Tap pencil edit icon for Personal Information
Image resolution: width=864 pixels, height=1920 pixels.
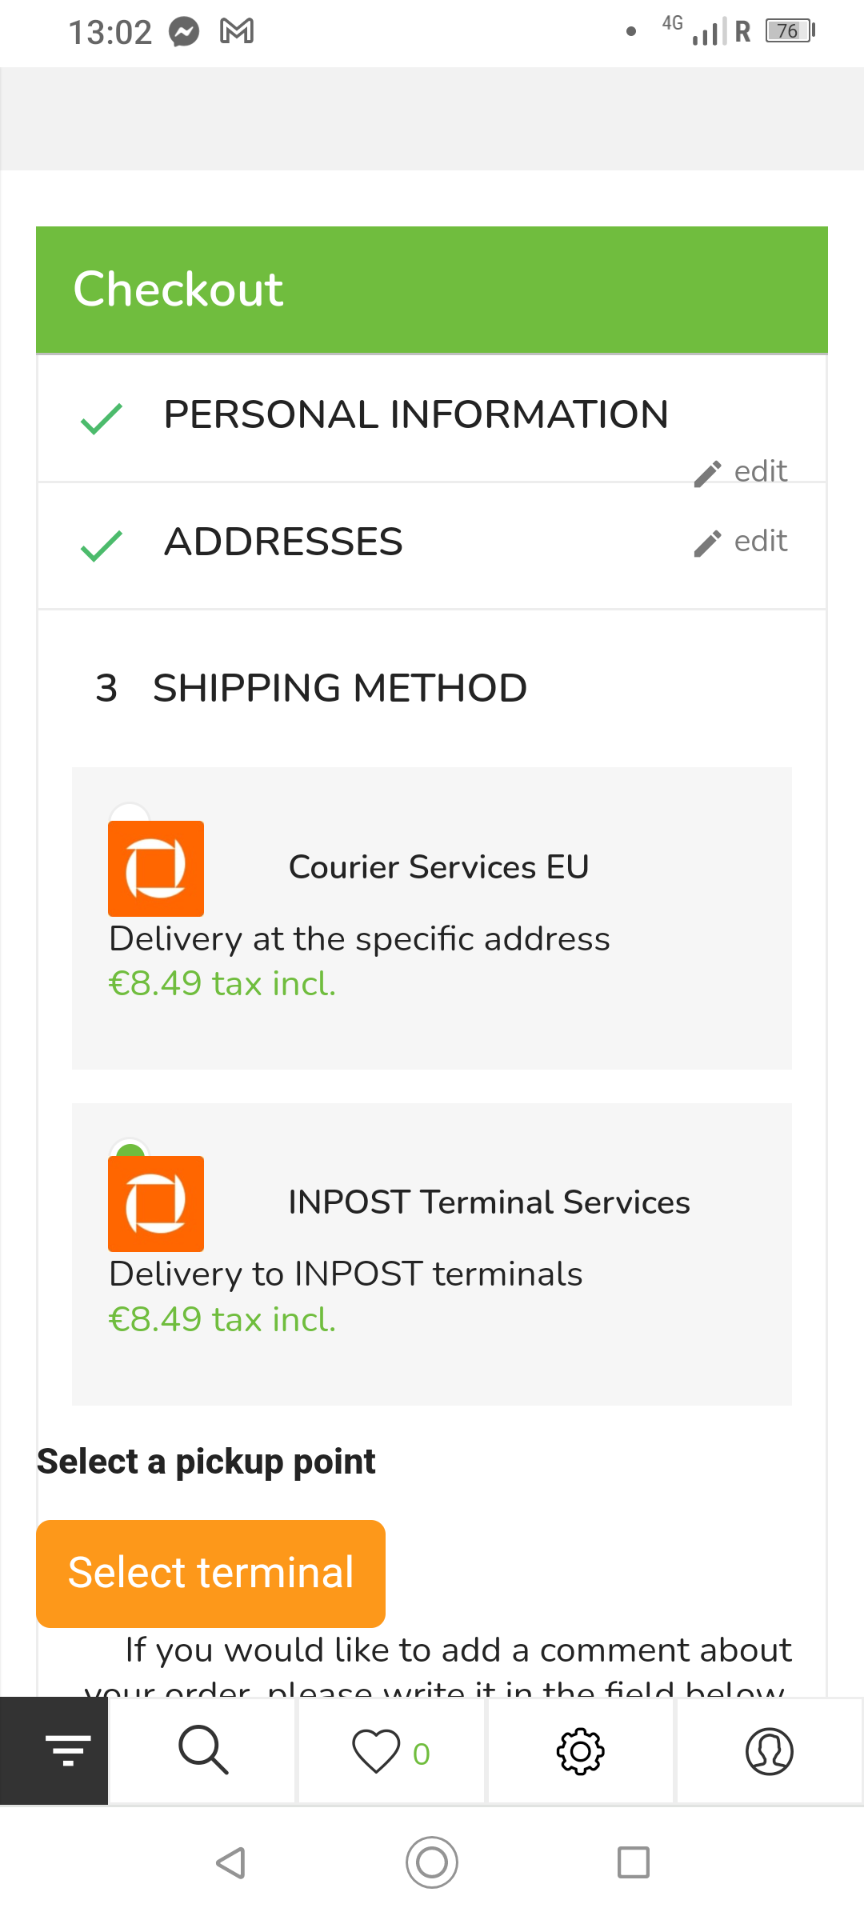point(708,473)
